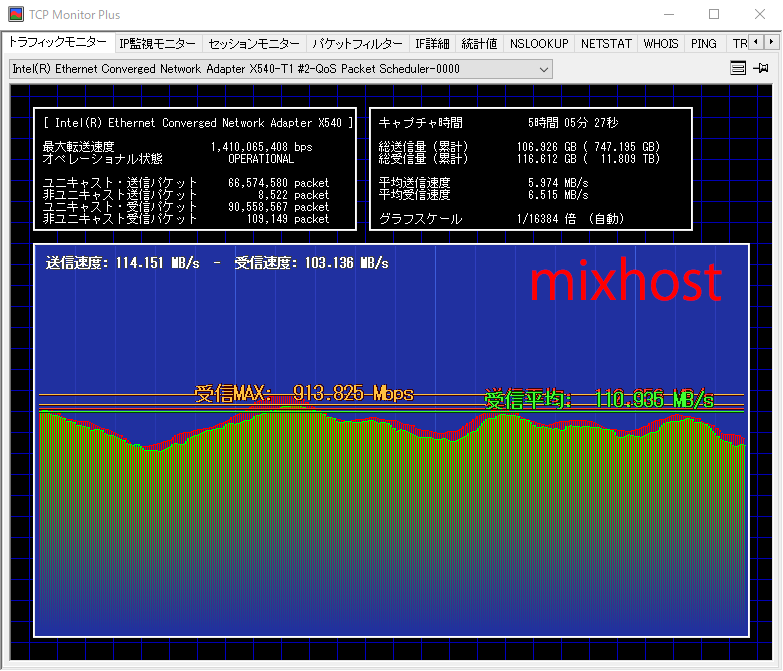Maximize the TCP Monitor Plus window
Screen dimensions: 783x671
click(714, 15)
